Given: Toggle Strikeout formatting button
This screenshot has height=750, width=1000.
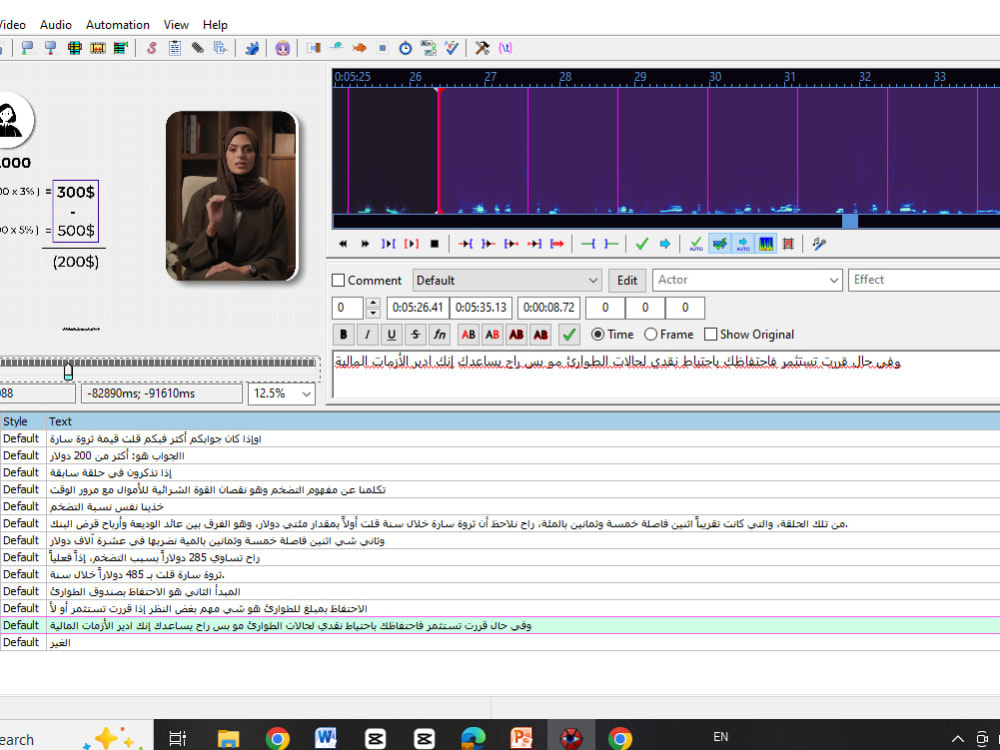Looking at the screenshot, I should click(x=415, y=334).
